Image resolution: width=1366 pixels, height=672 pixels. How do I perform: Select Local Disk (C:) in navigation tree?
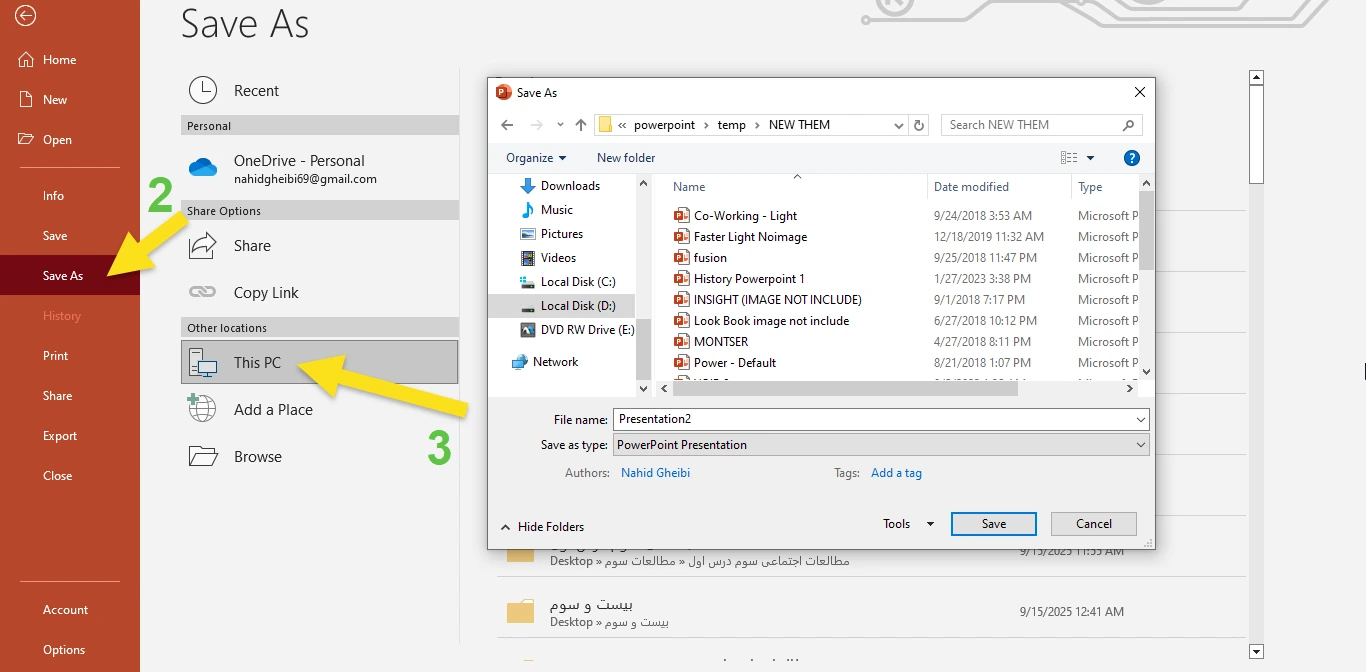577,282
